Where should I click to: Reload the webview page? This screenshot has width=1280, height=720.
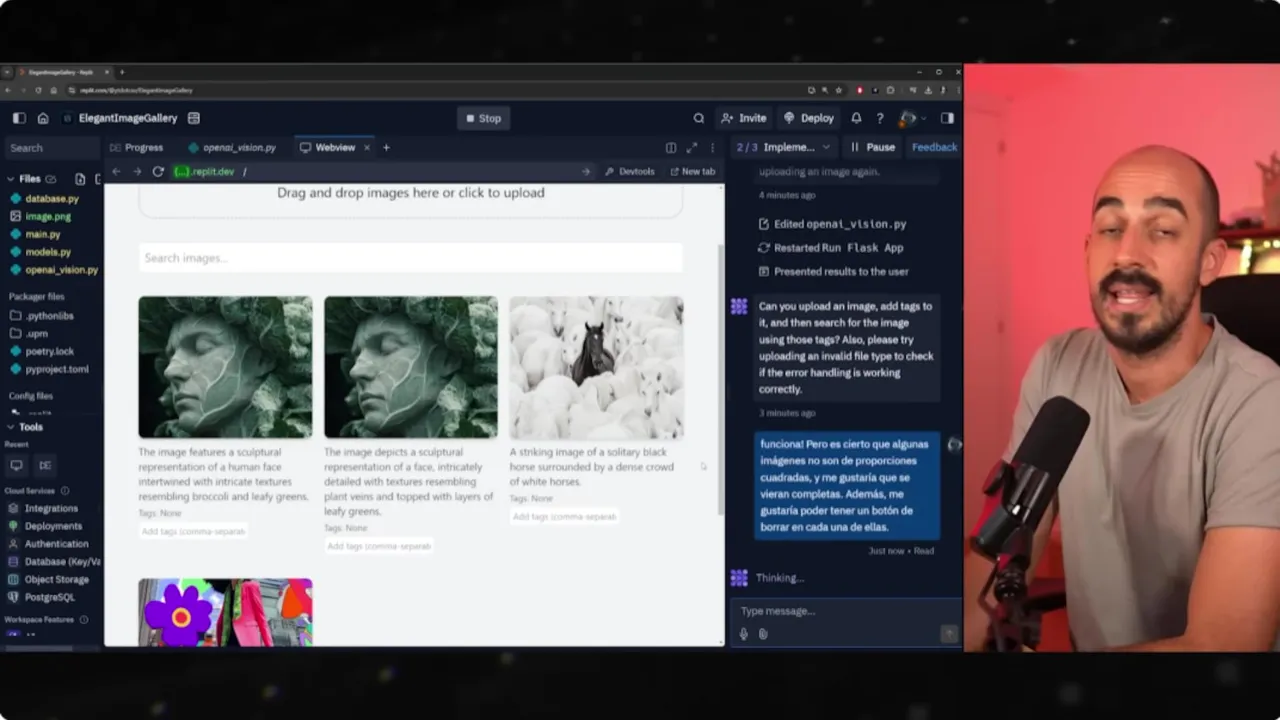tap(158, 172)
